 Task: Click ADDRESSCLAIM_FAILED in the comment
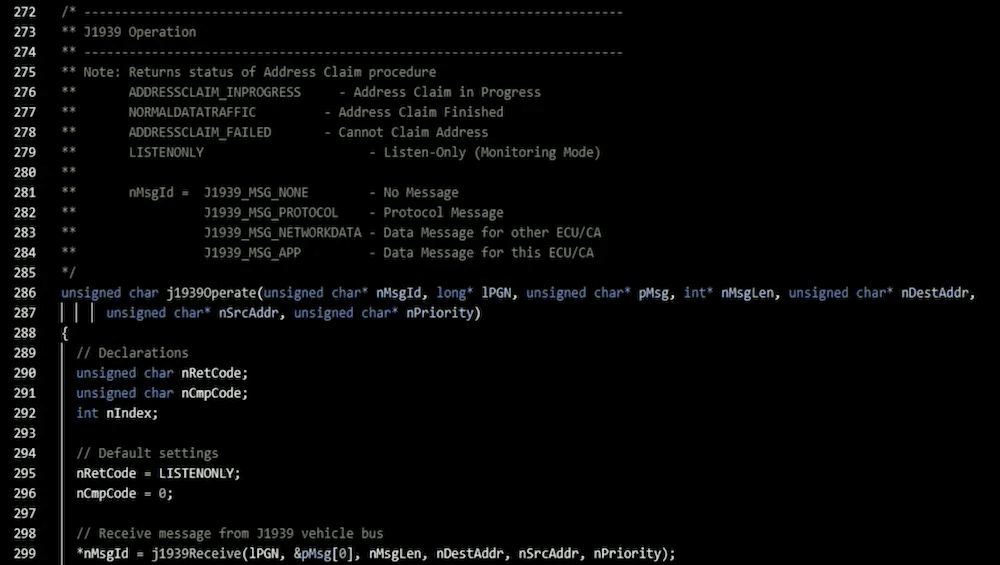click(200, 132)
